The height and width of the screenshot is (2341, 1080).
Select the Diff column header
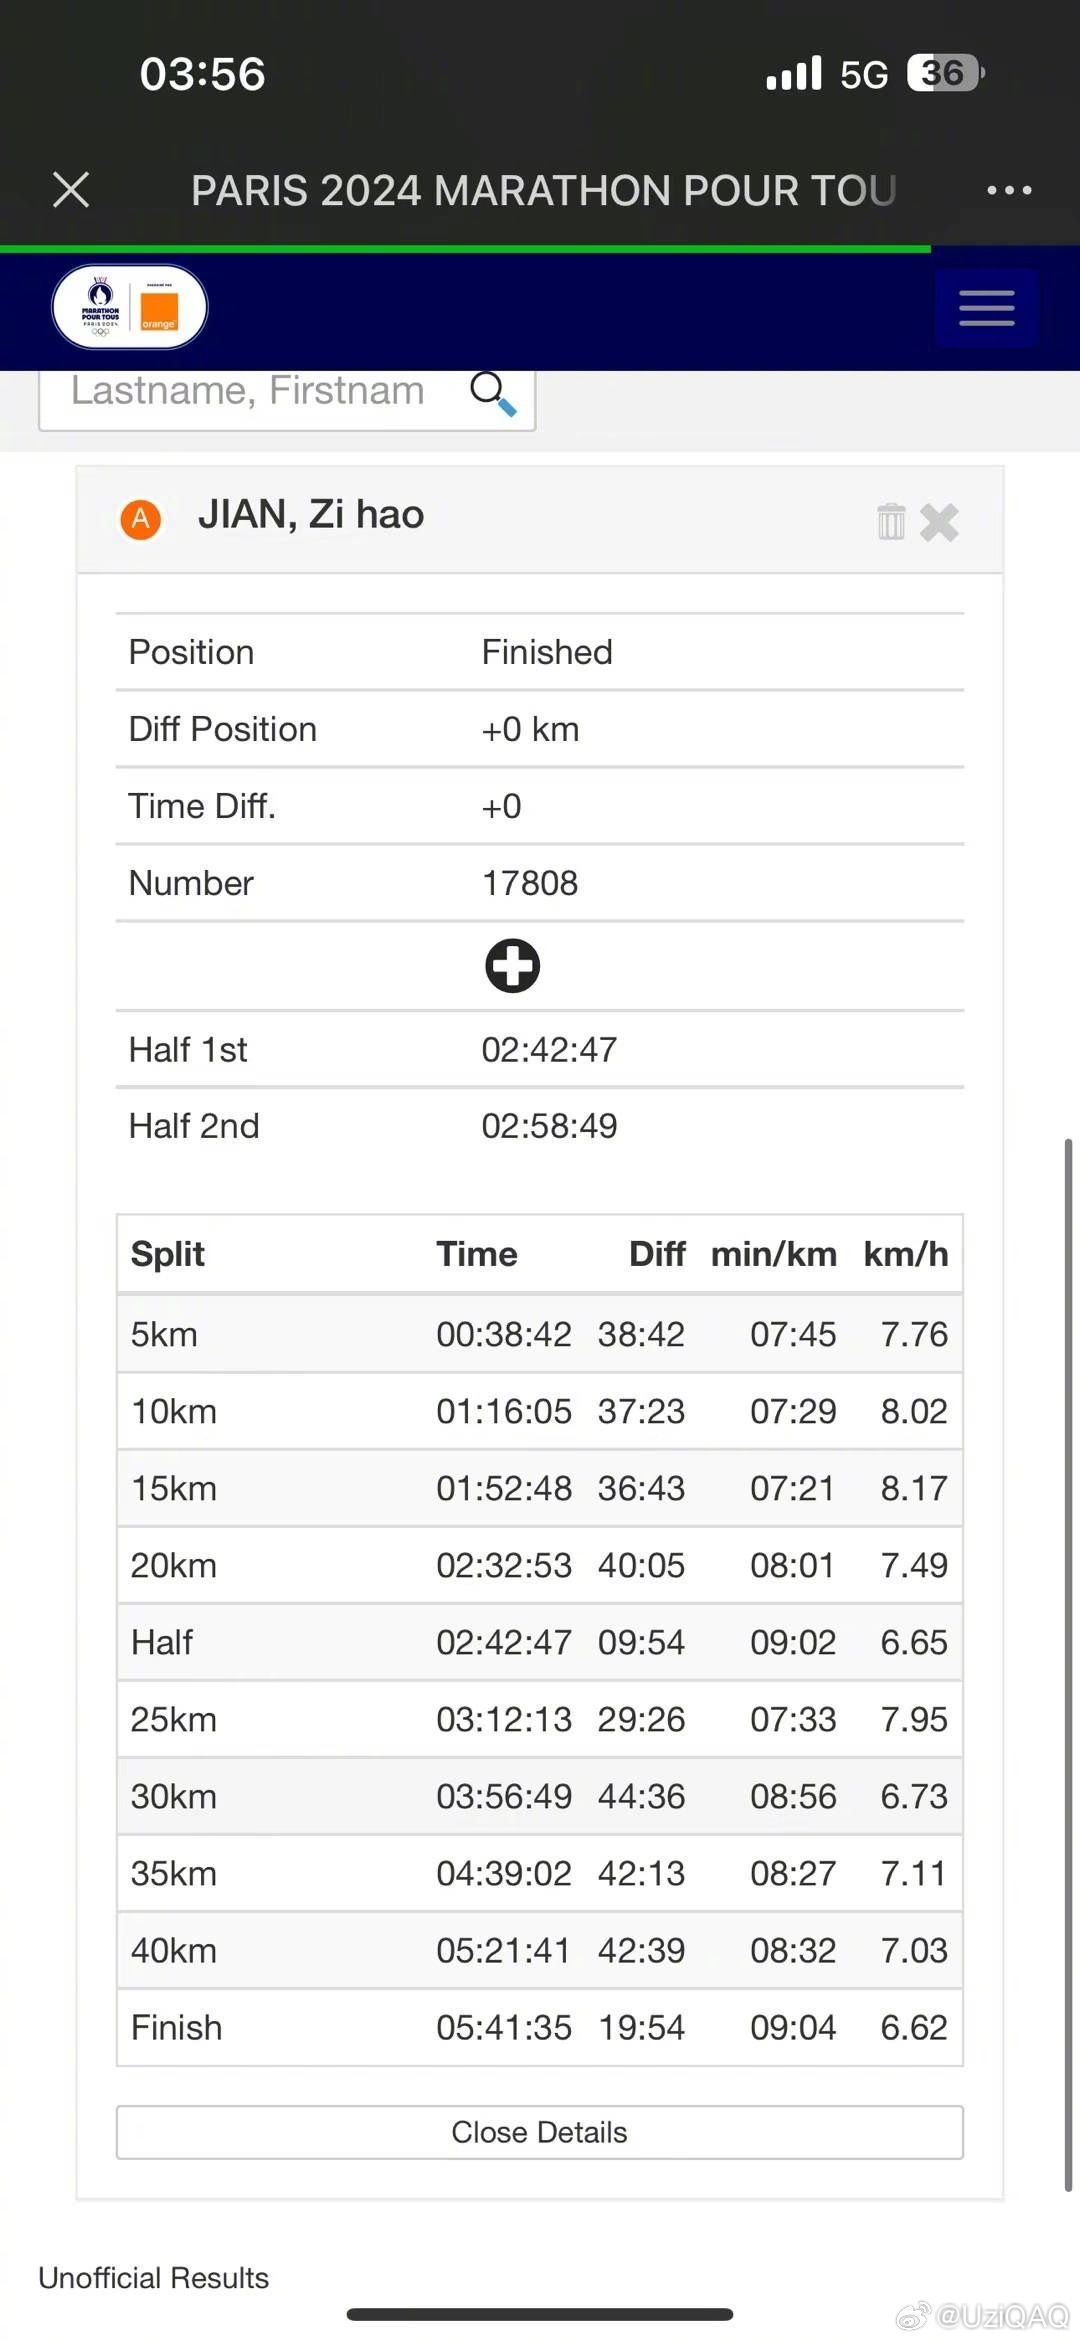click(x=657, y=1254)
